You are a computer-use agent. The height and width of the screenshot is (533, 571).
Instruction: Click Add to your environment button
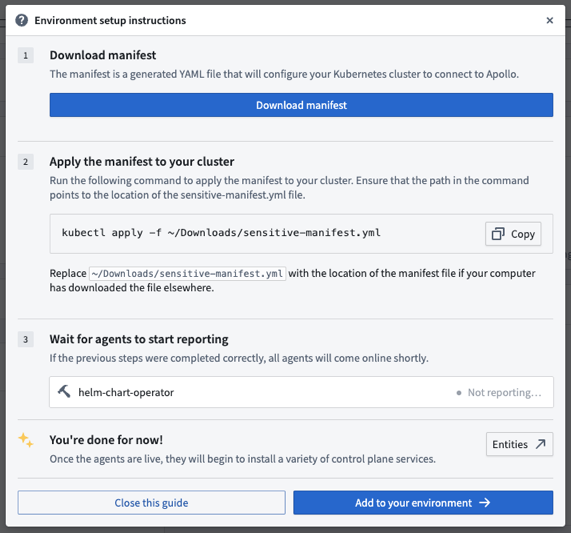pos(423,502)
